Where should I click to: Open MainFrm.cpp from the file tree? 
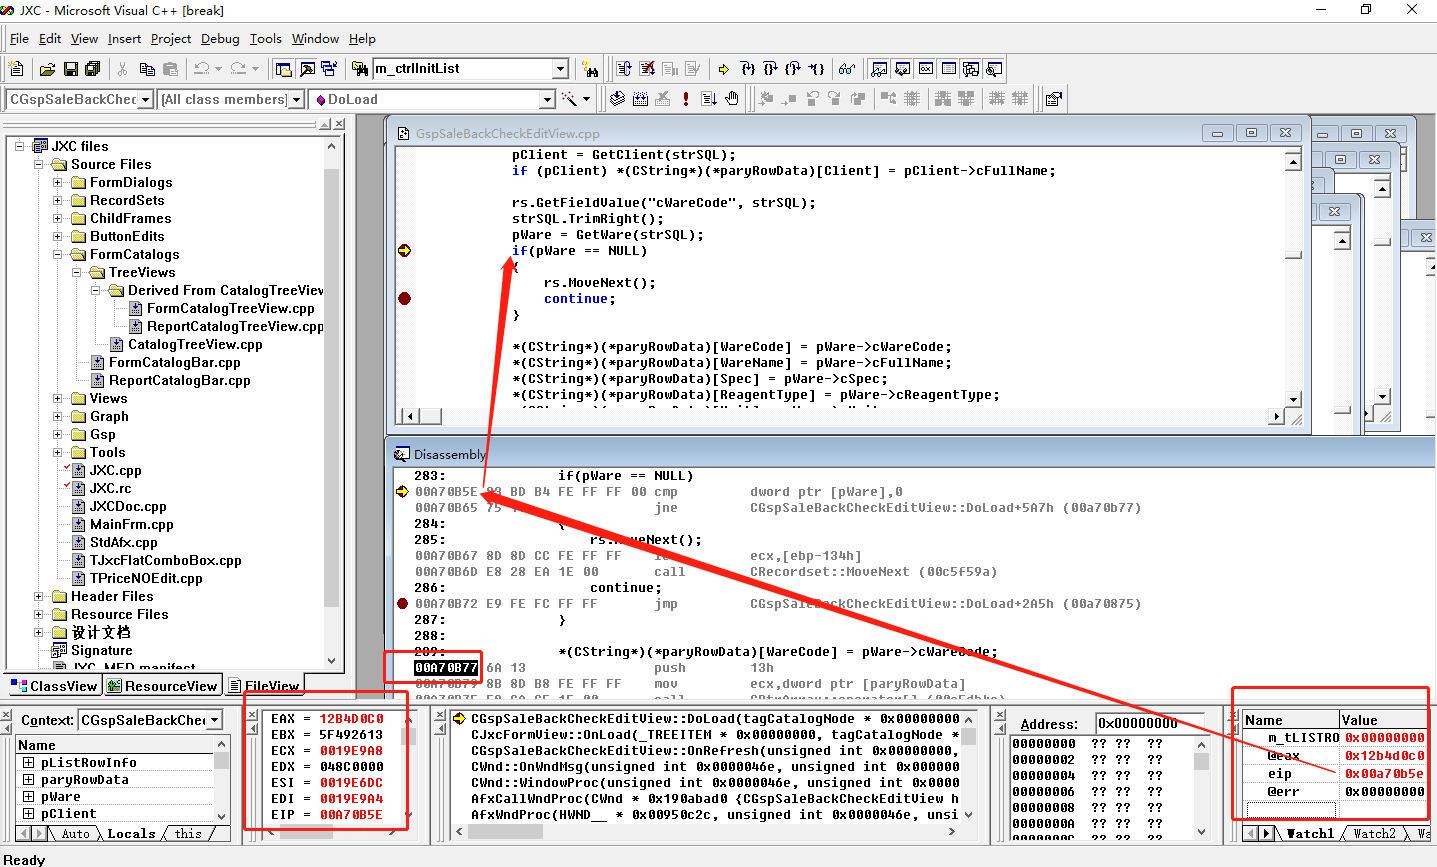(131, 524)
